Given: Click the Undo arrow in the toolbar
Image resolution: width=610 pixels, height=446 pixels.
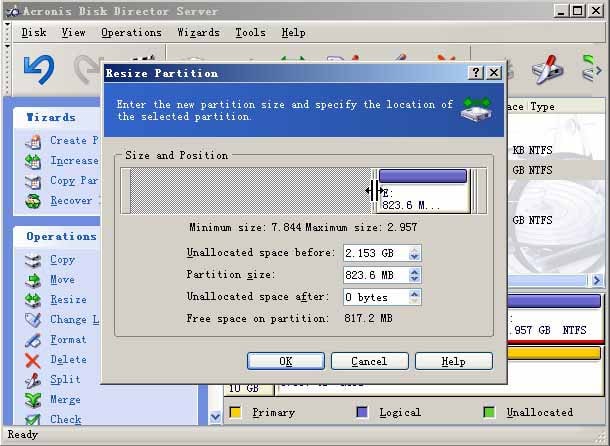Looking at the screenshot, I should tap(39, 69).
